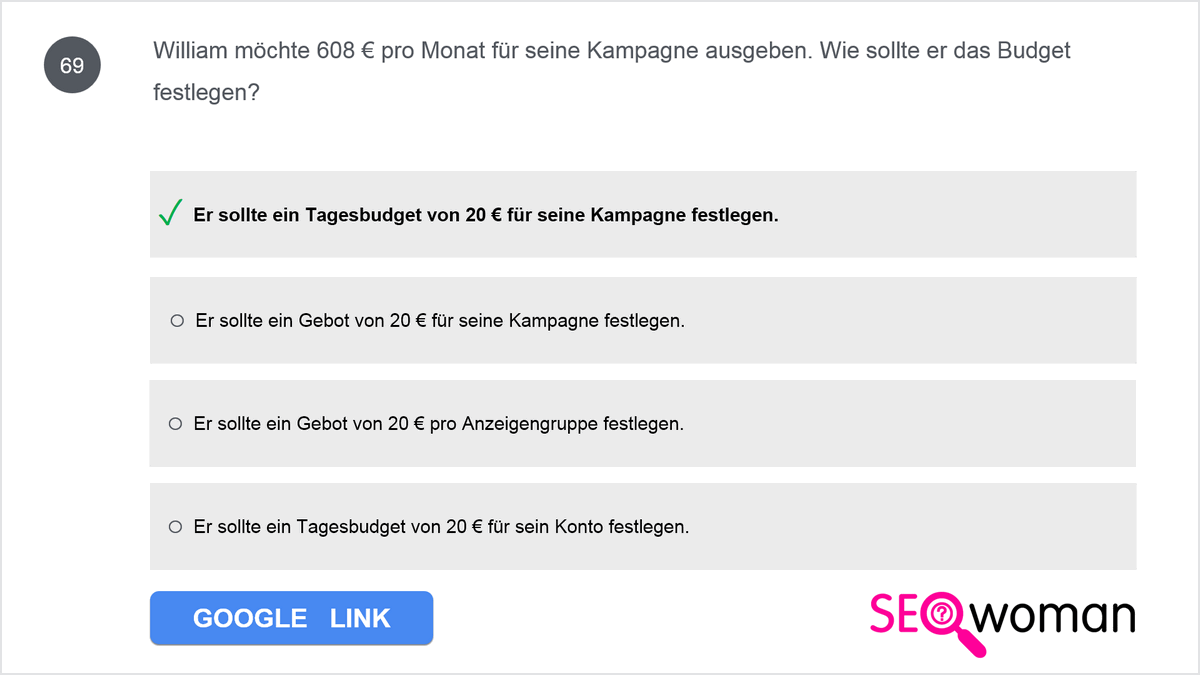
Task: Click the empty right area of the third answer box
Action: click(910, 424)
